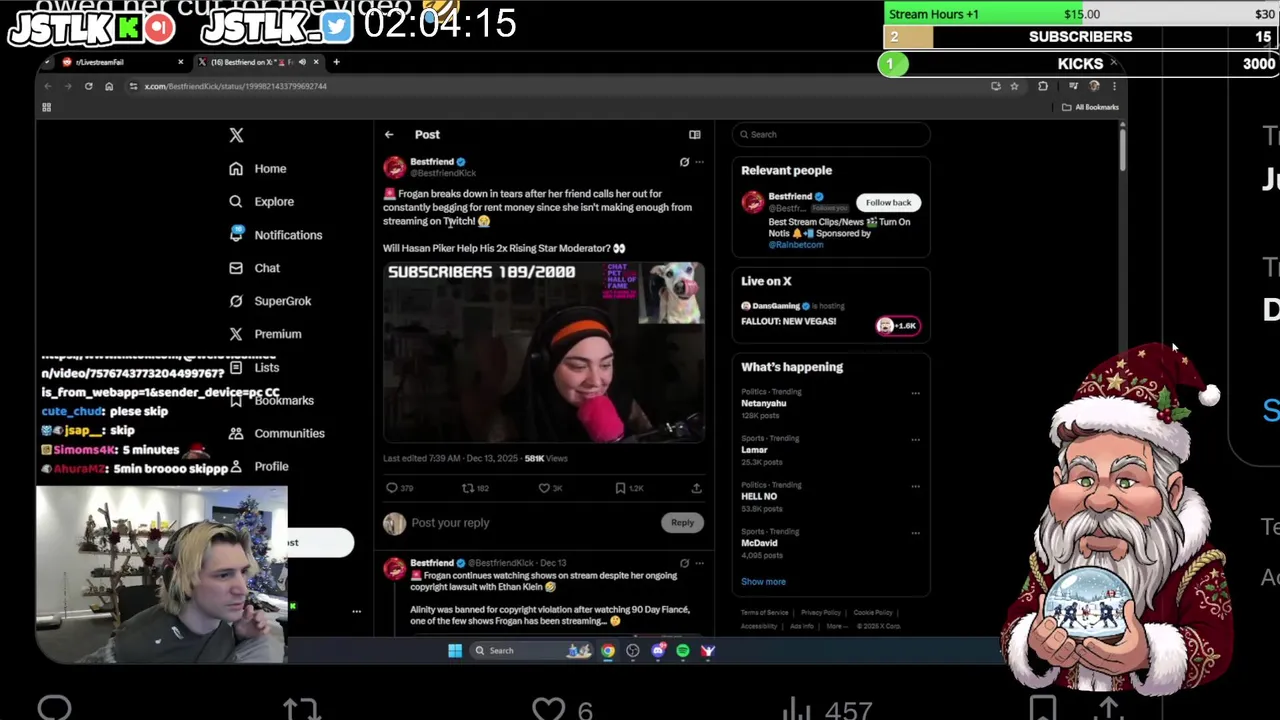1280x720 pixels.
Task: Open Cookie Policy footer link
Action: coord(872,613)
